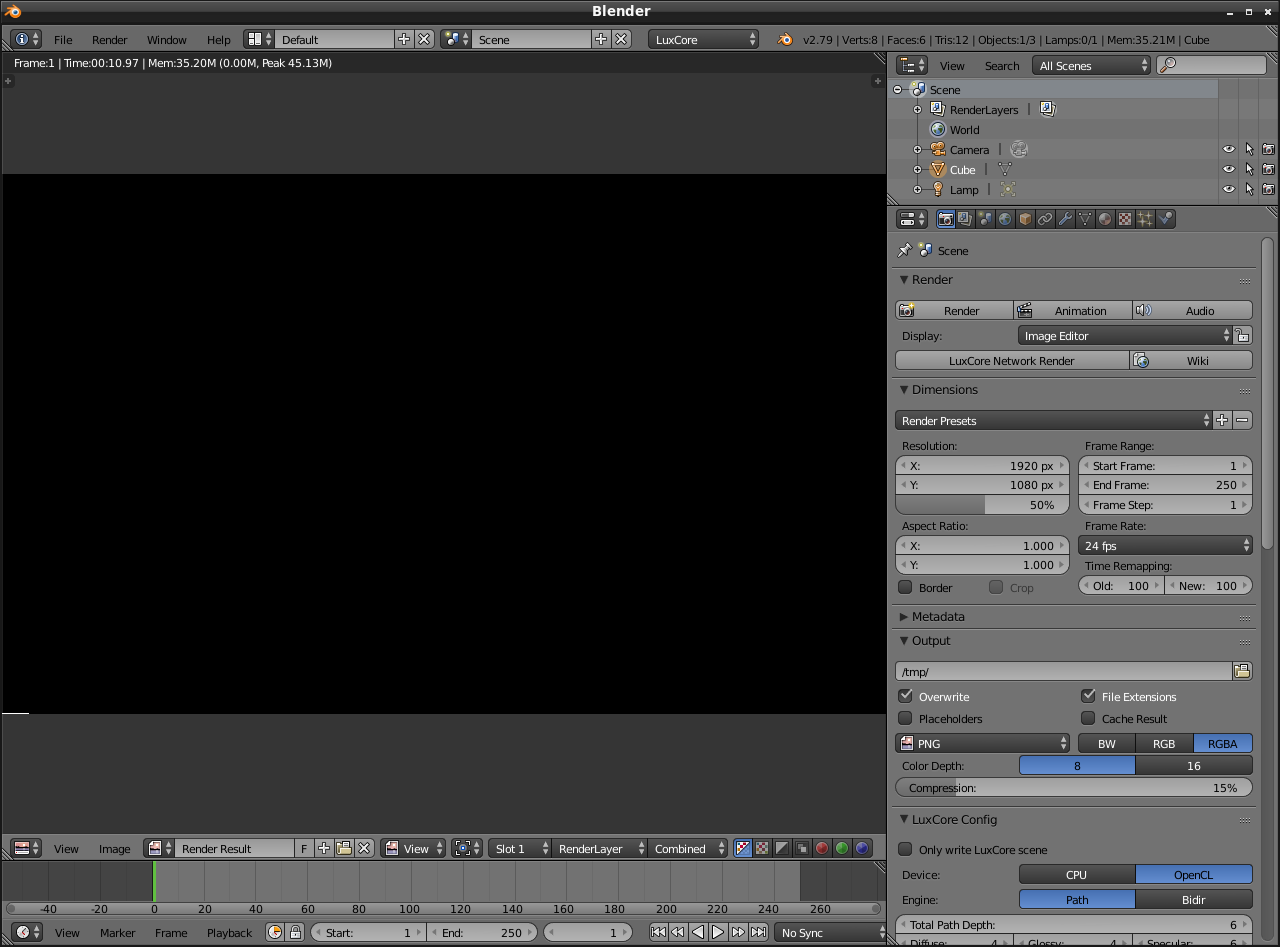Open the Modifiers wrench tab

coord(1065,219)
